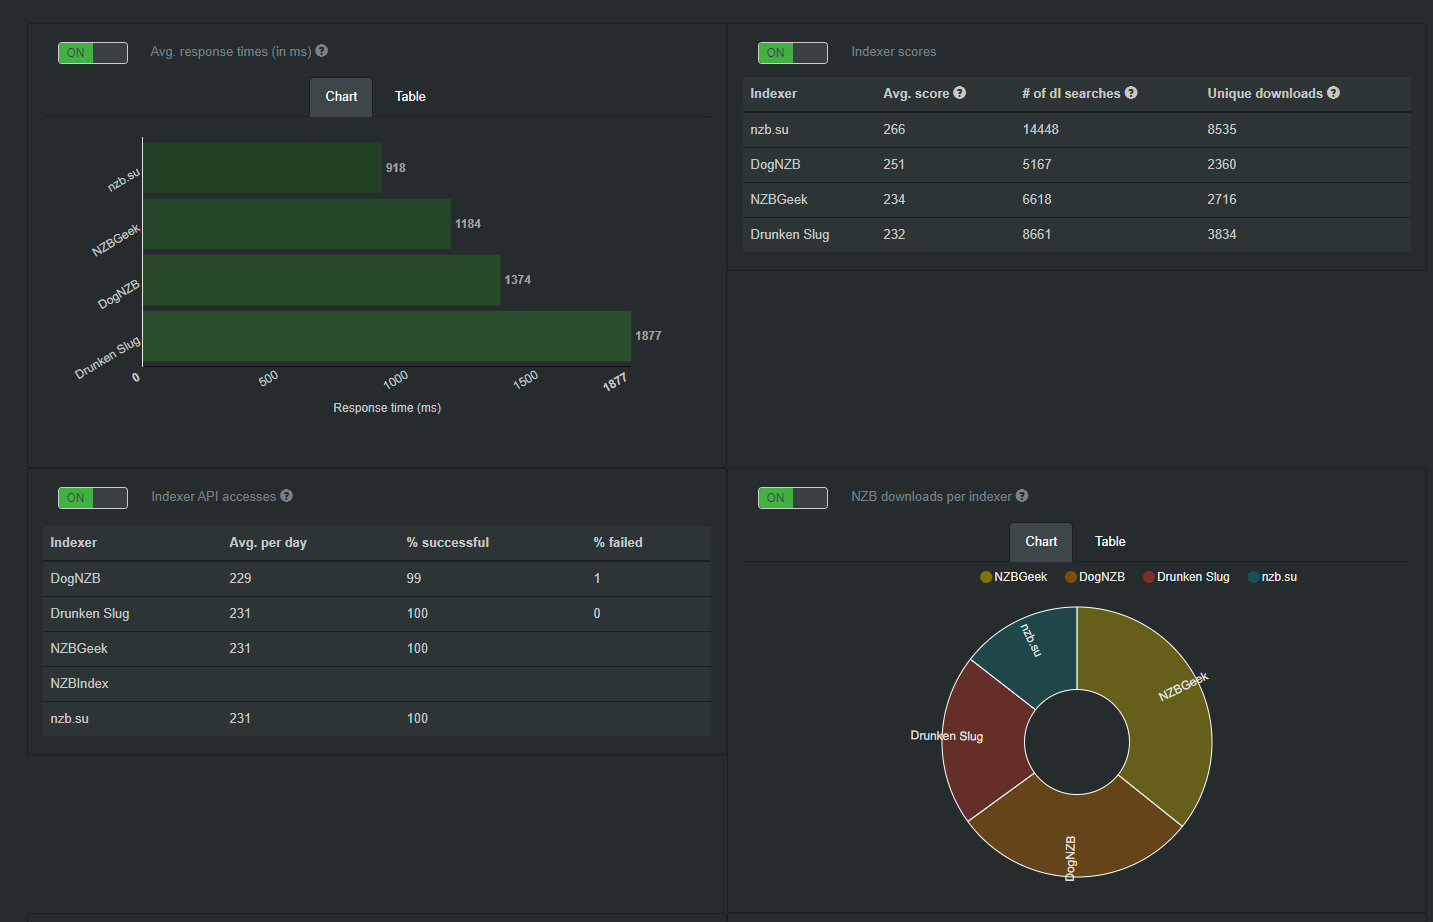Click help icon next to Indexer API accesses
Viewport: 1433px width, 922px height.
coord(286,496)
